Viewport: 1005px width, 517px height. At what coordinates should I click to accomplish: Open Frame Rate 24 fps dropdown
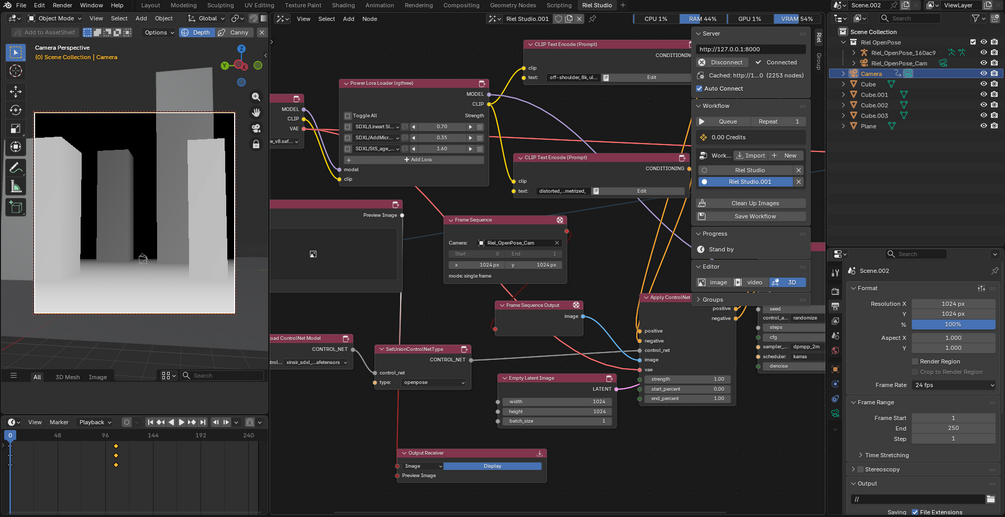pos(954,385)
